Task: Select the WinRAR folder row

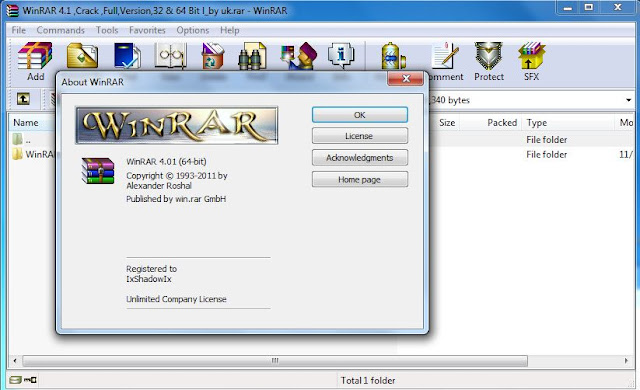Action: click(x=33, y=155)
